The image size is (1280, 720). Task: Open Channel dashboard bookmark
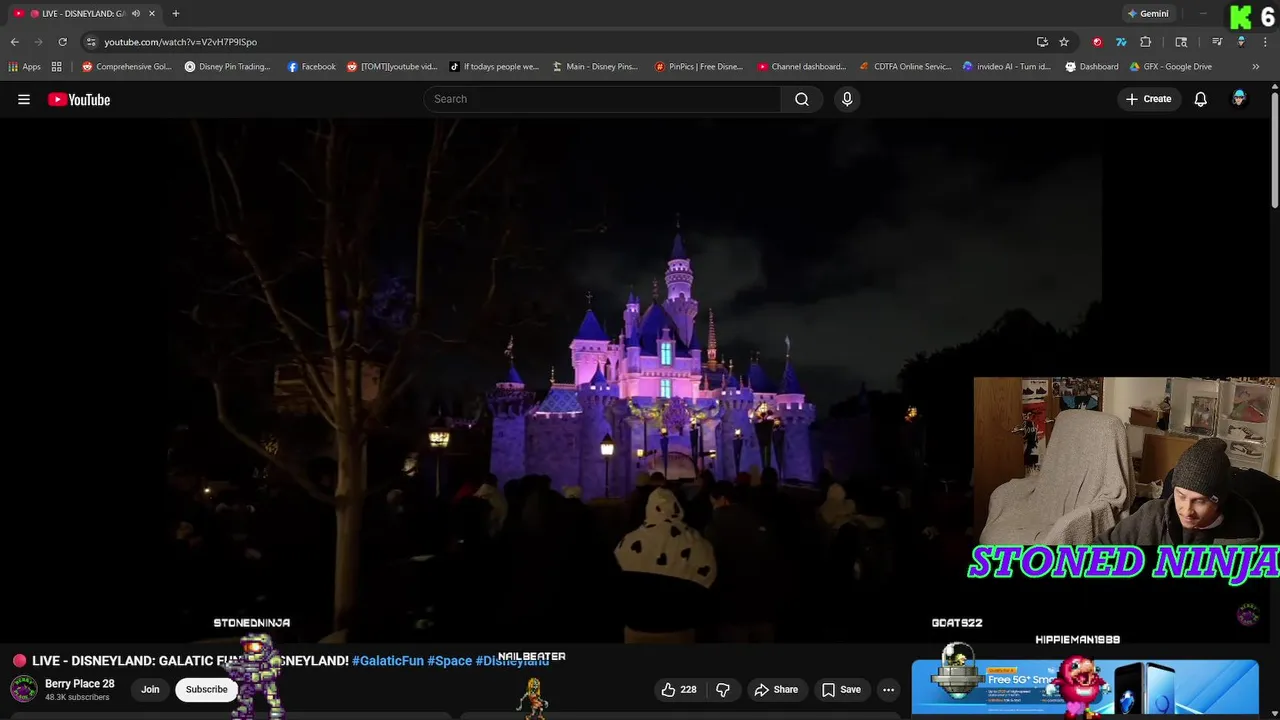(x=802, y=67)
